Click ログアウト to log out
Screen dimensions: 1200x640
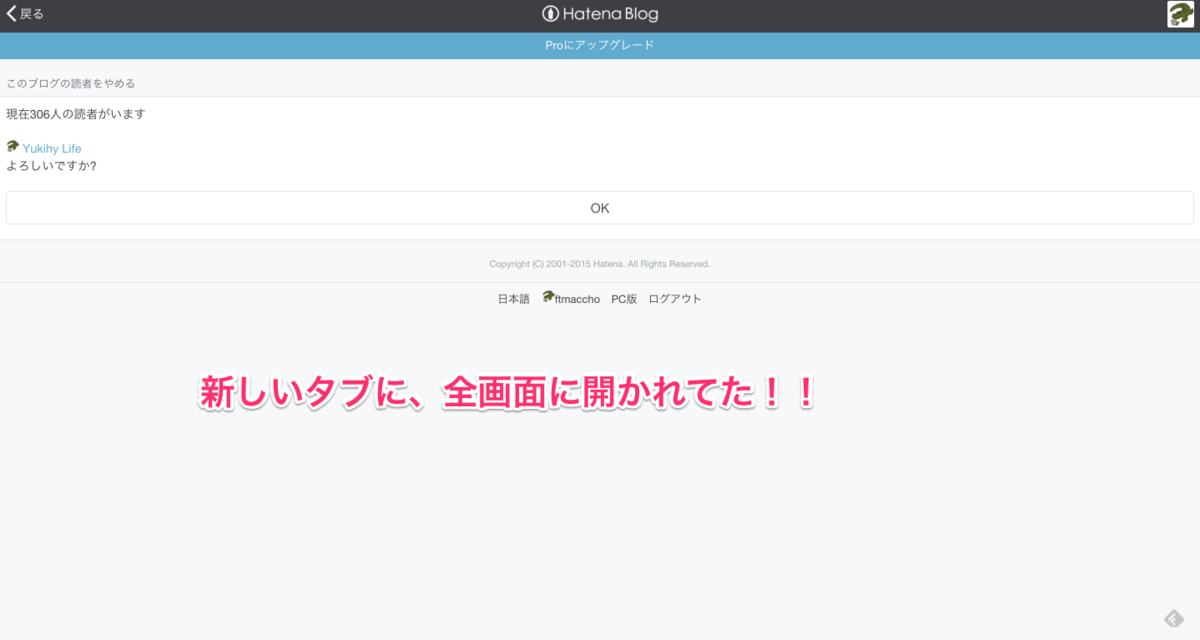675,298
